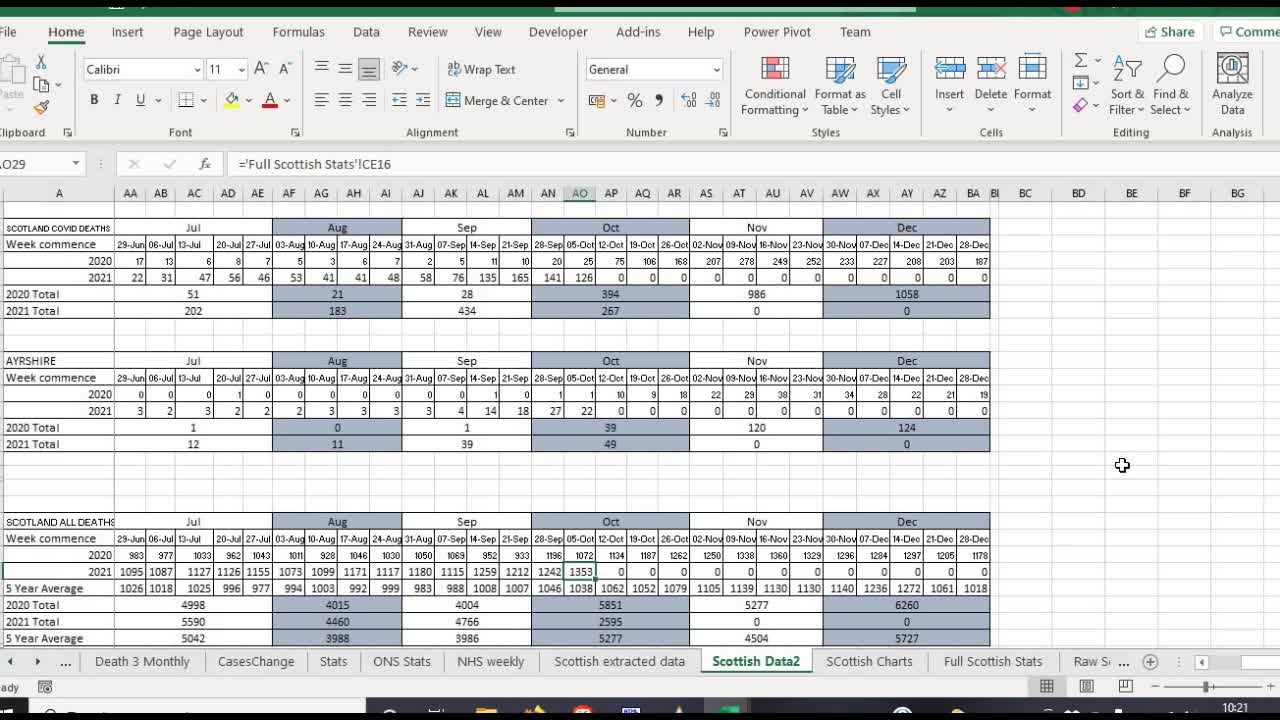Toggle Wrap Text
This screenshot has width=1280, height=720.
(x=481, y=69)
